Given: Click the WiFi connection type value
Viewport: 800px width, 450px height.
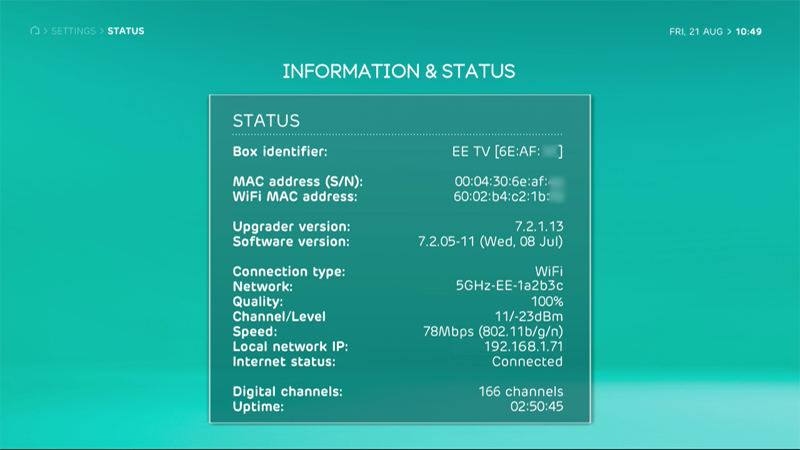Looking at the screenshot, I should pyautogui.click(x=549, y=271).
